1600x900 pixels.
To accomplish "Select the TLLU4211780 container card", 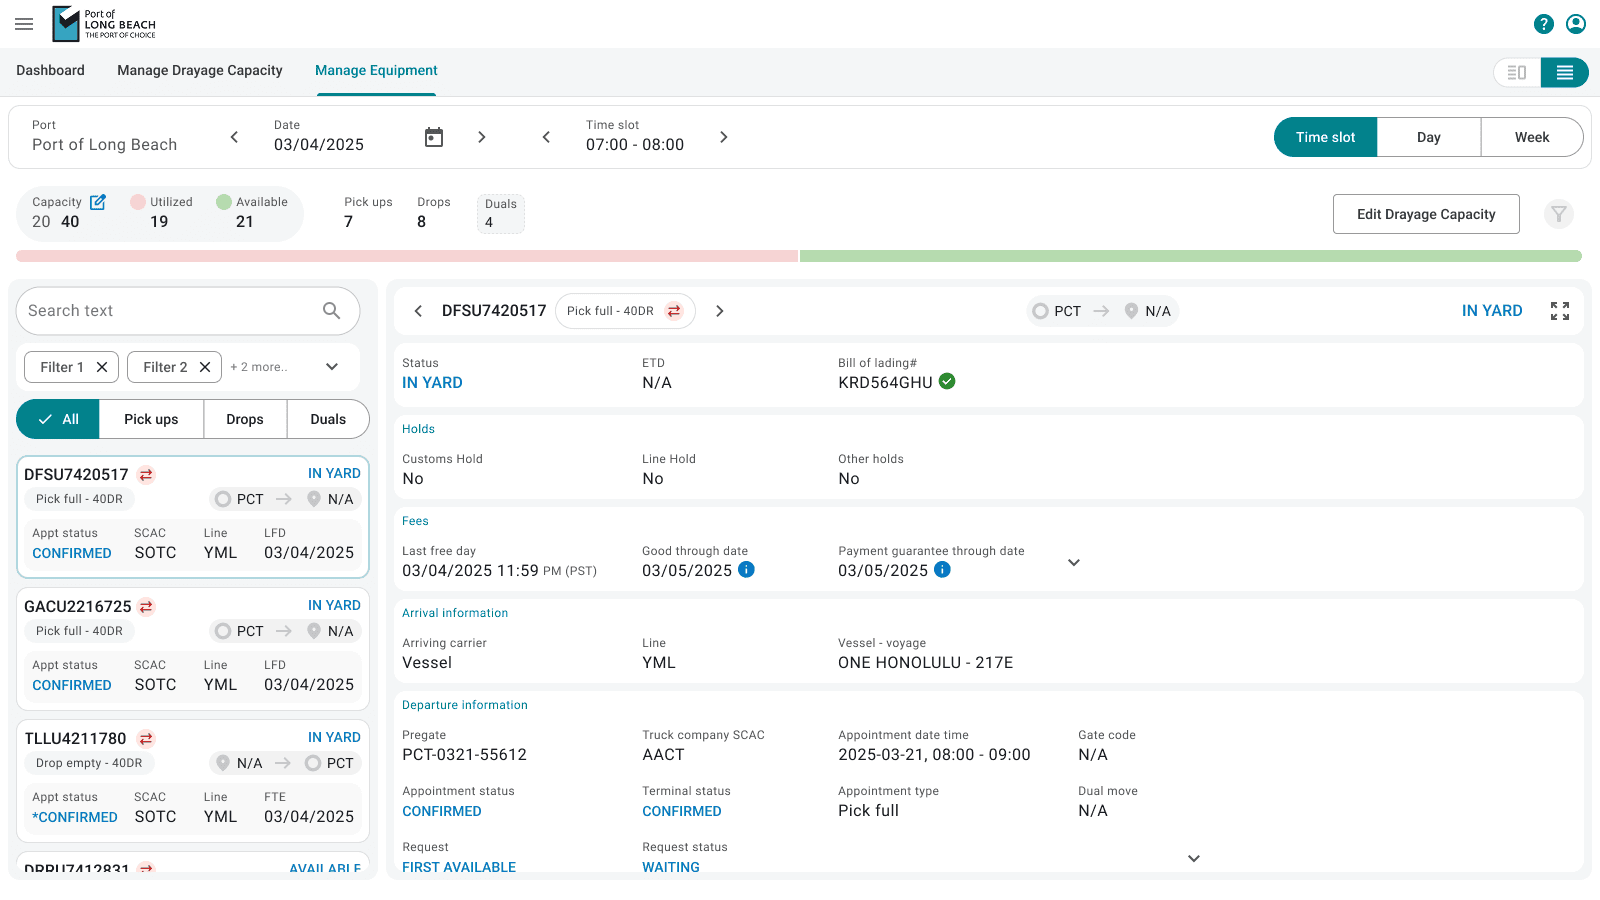I will [x=193, y=781].
